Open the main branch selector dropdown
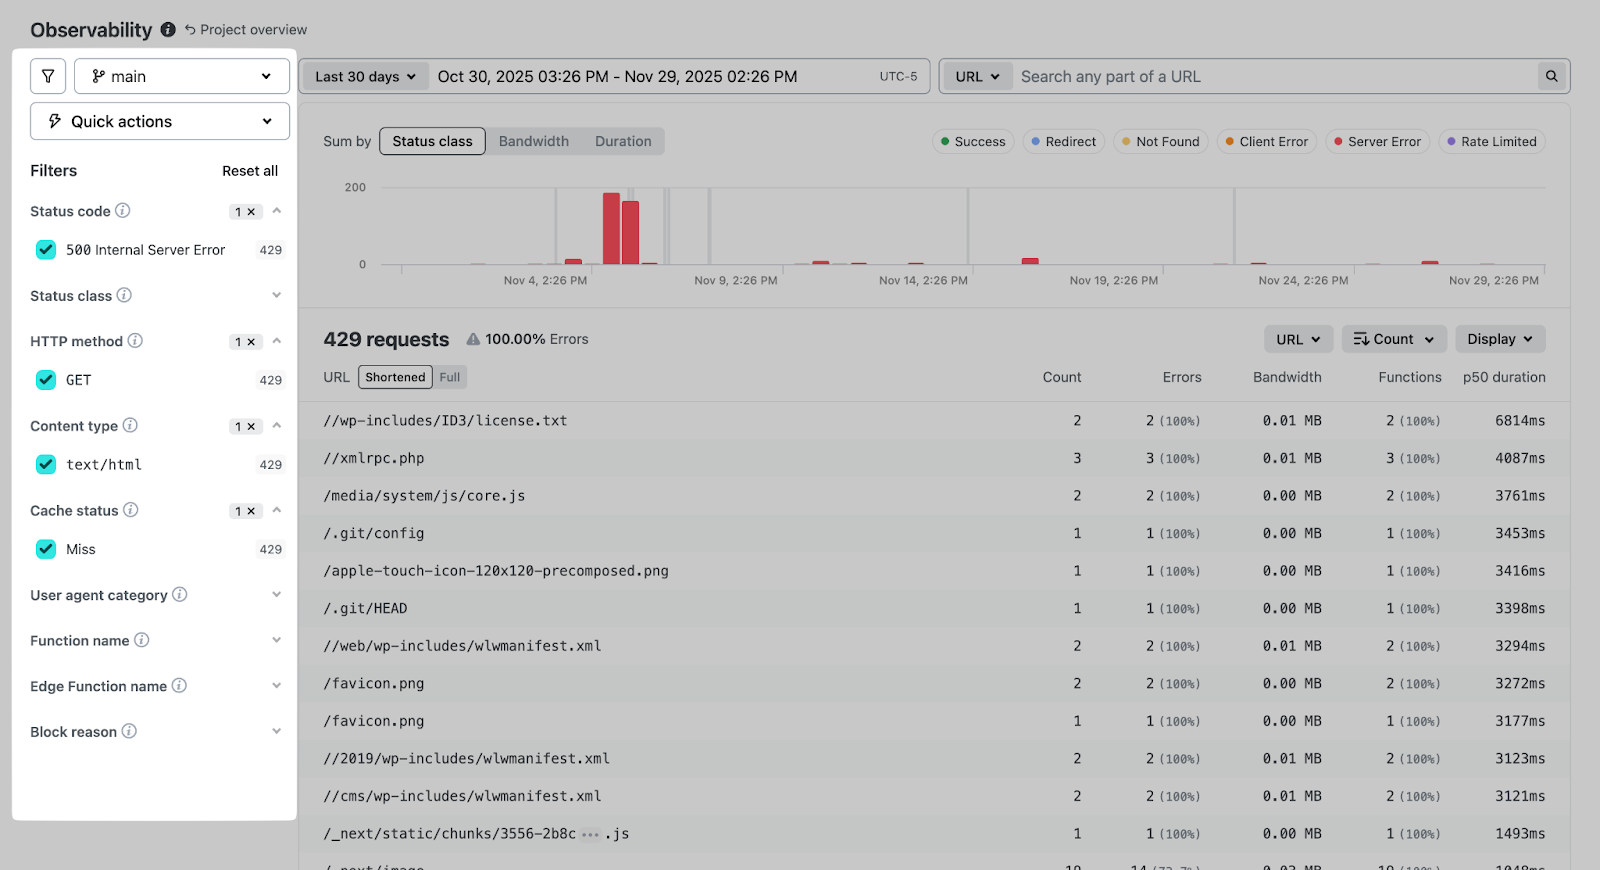 182,76
